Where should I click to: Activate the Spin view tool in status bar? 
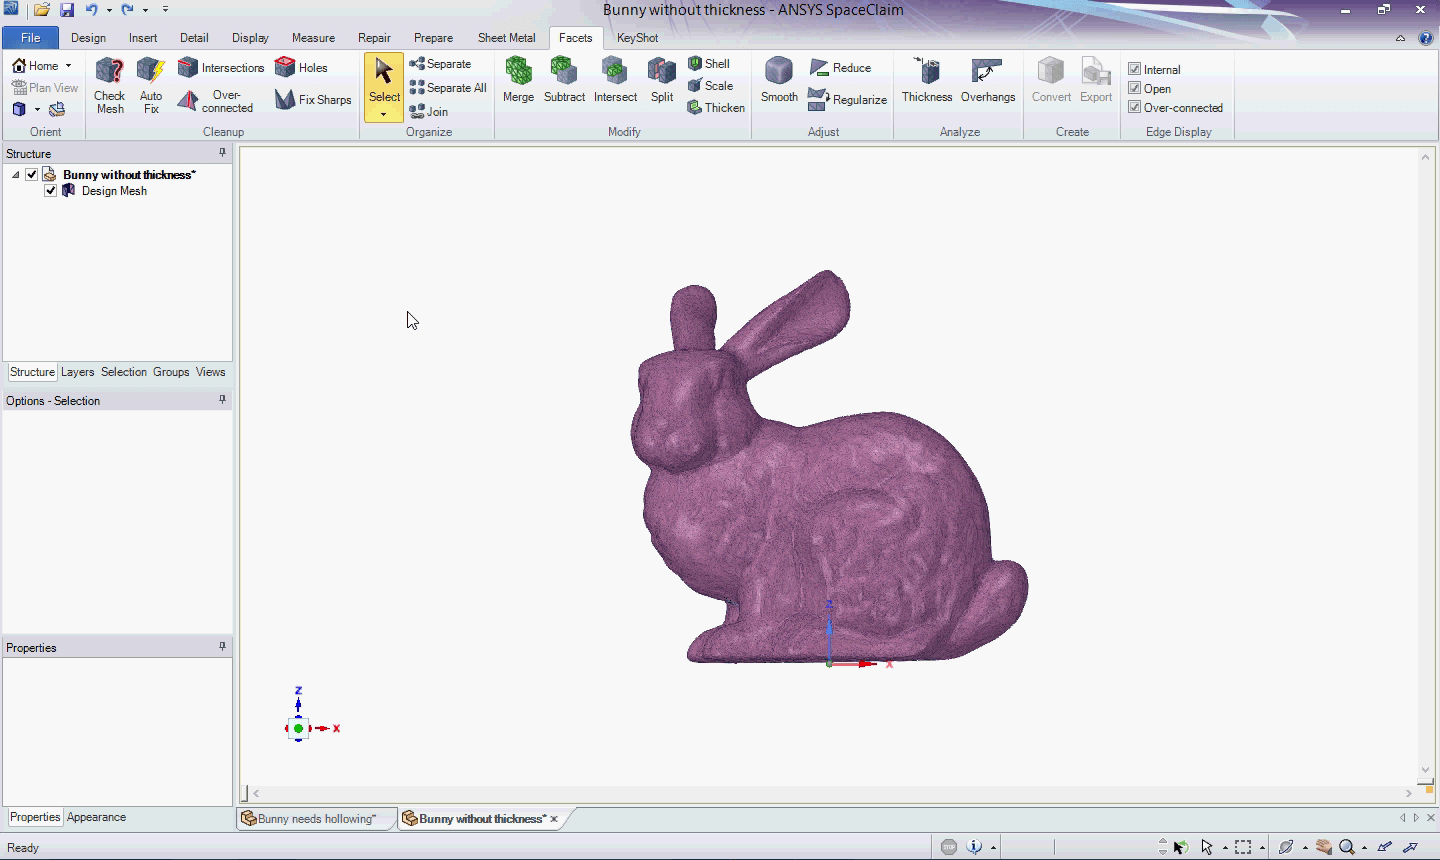coord(1287,847)
